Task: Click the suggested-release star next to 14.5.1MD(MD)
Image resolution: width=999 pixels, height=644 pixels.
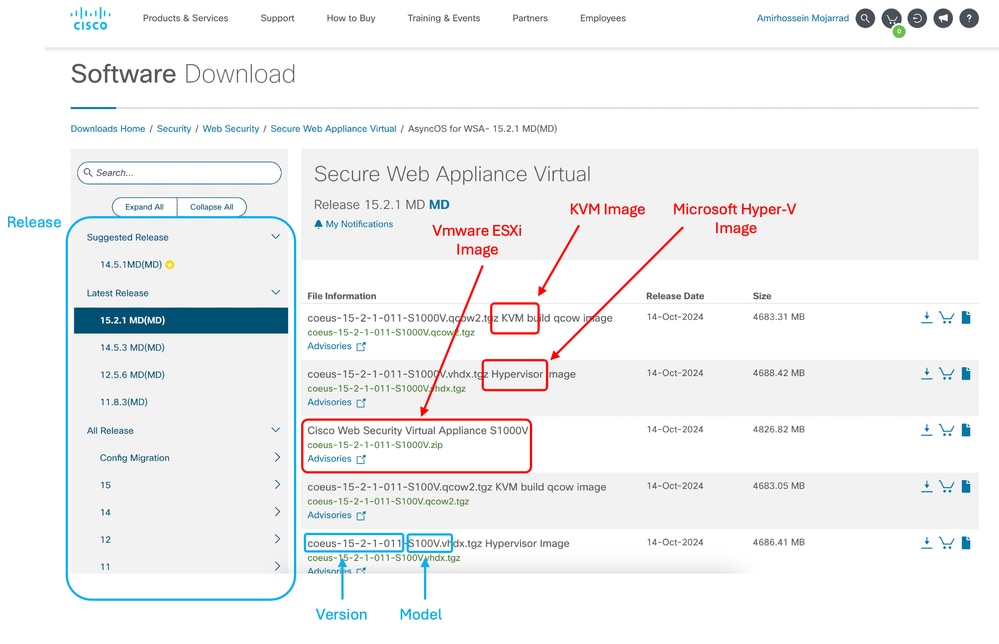Action: point(170,265)
